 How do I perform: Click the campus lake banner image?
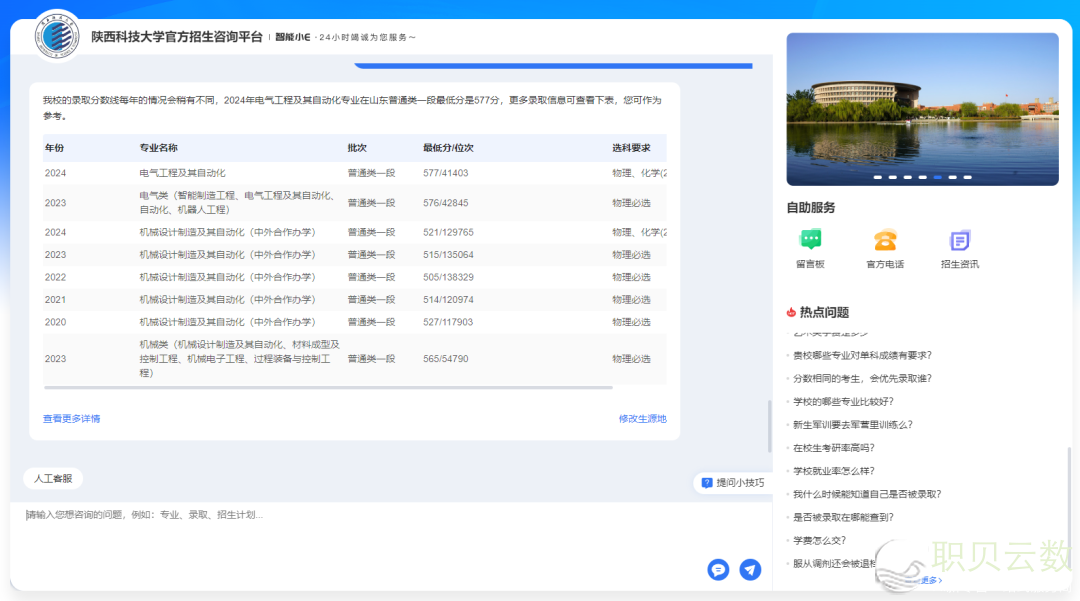coord(922,109)
